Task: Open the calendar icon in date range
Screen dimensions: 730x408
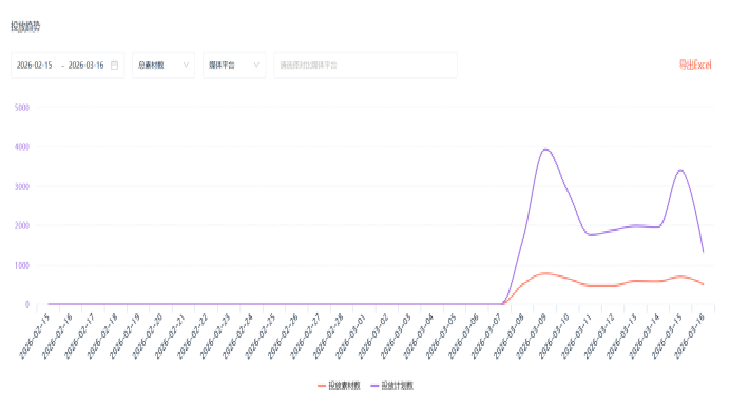Action: [x=115, y=65]
